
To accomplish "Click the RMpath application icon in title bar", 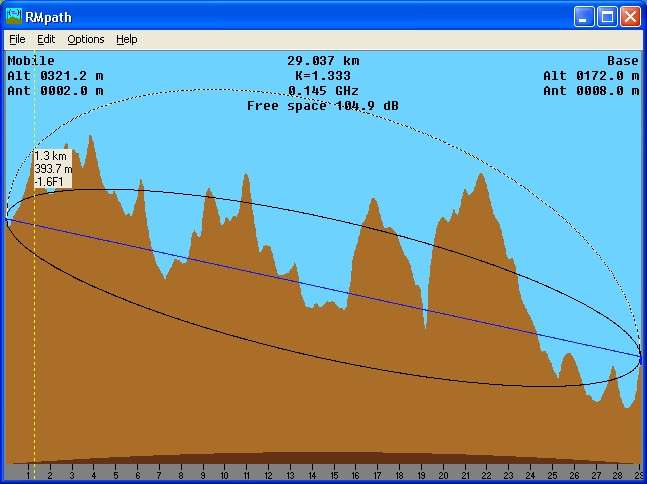I will tap(14, 17).
